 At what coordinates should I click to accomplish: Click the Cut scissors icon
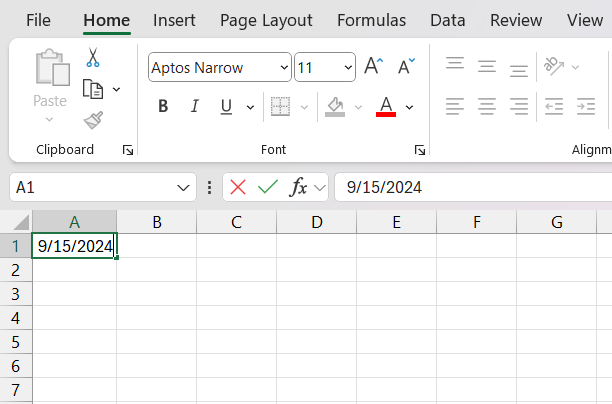coord(93,57)
